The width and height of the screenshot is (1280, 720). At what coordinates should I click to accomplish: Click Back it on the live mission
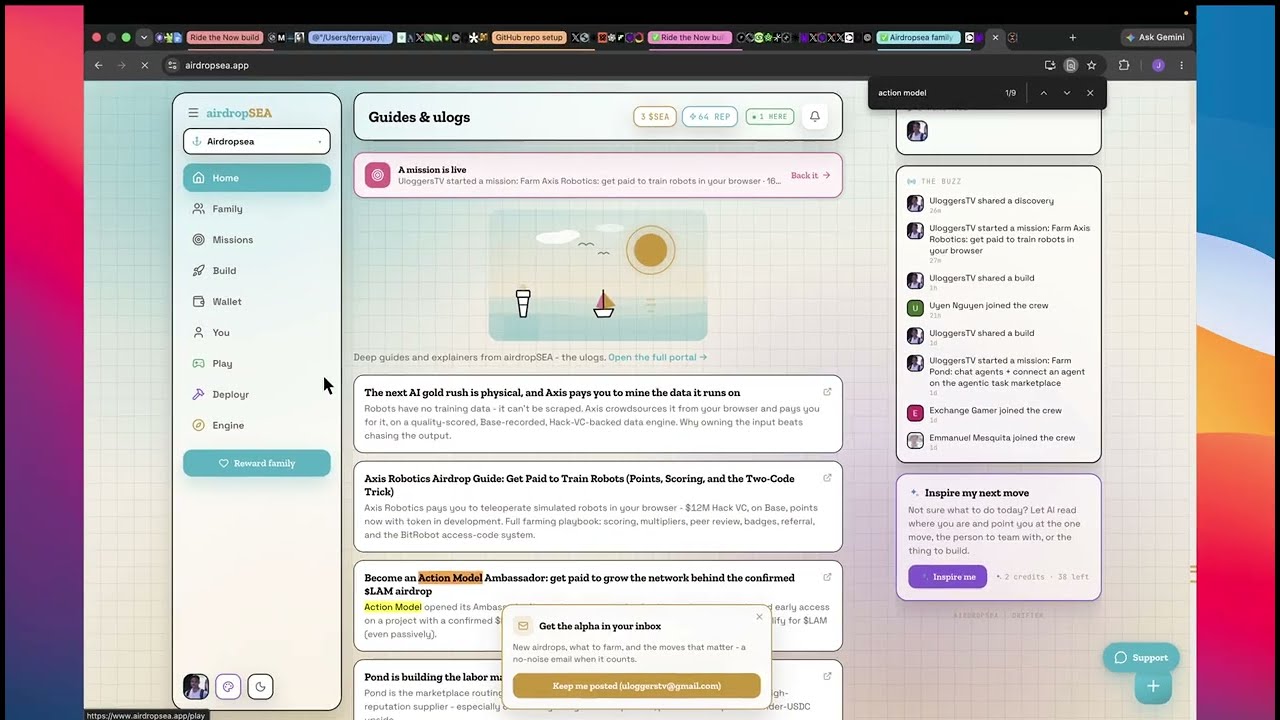pos(810,176)
